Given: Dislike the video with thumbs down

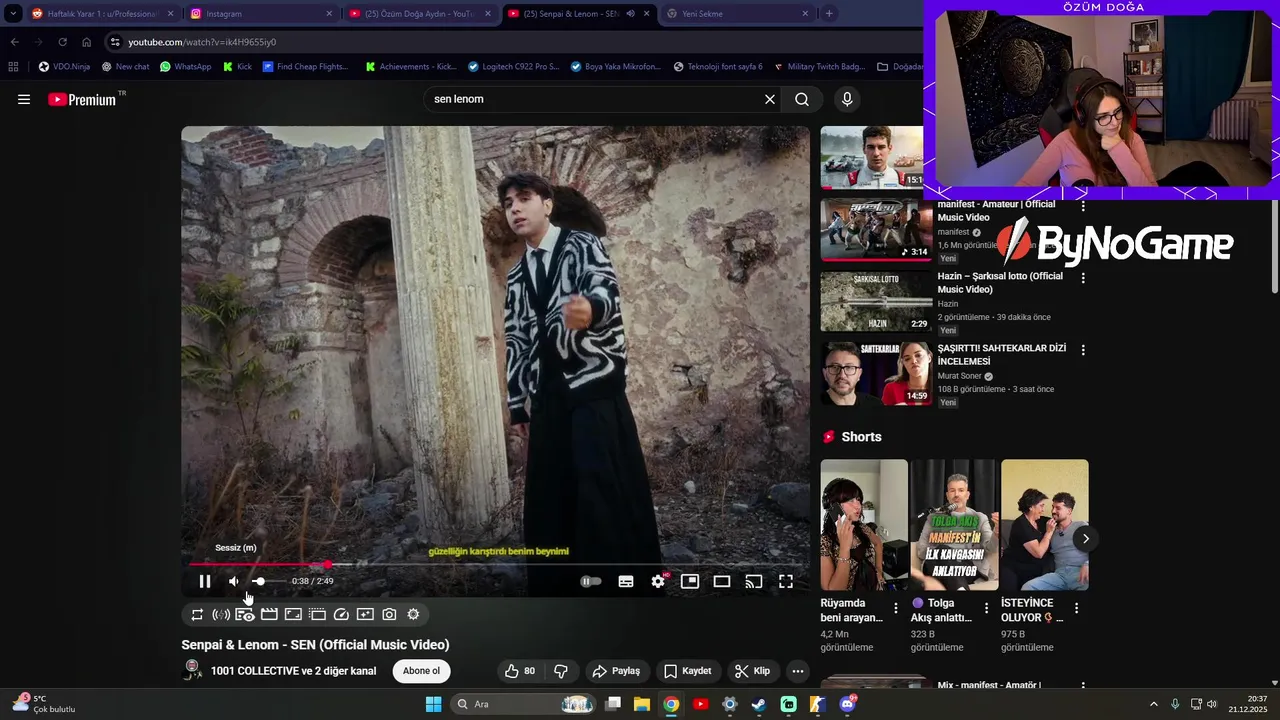Looking at the screenshot, I should (561, 671).
